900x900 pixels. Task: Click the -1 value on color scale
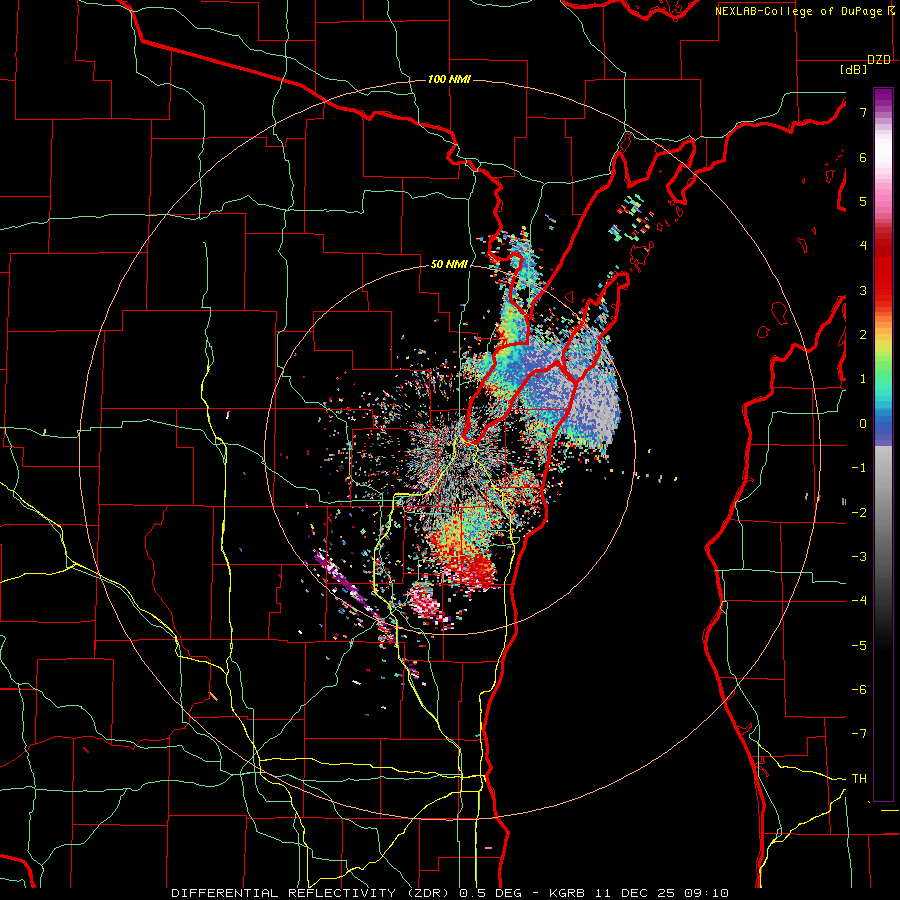859,468
